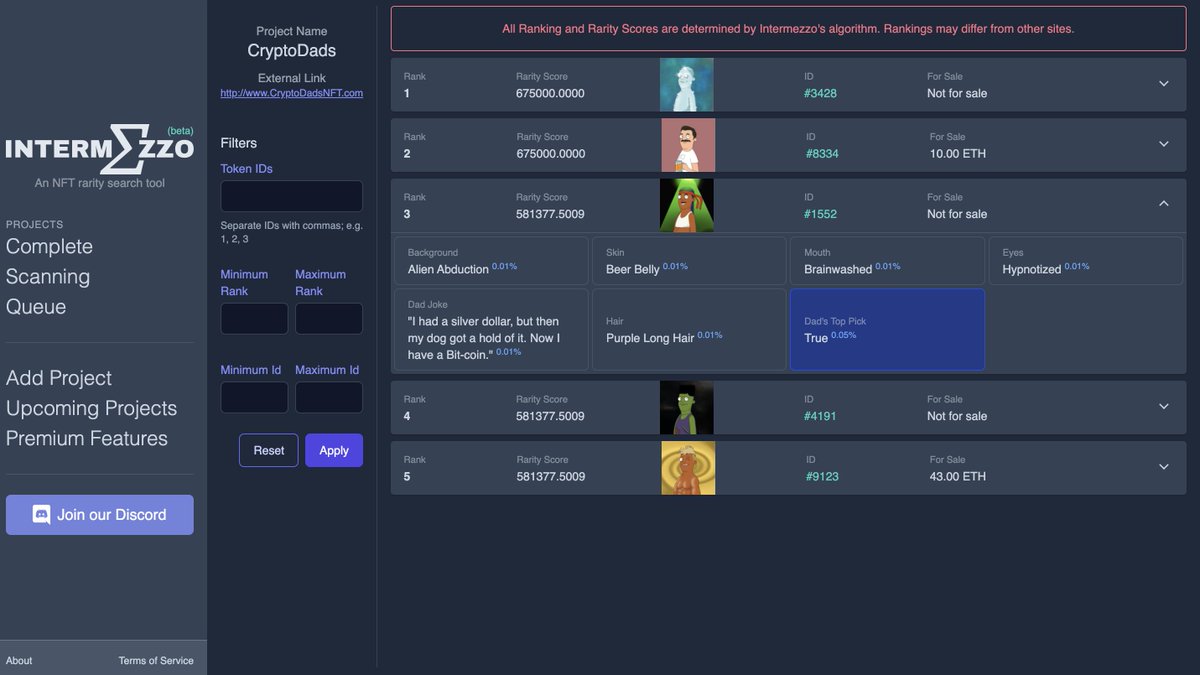Image resolution: width=1200 pixels, height=675 pixels.
Task: Open Terms of Service link
Action: (x=156, y=660)
